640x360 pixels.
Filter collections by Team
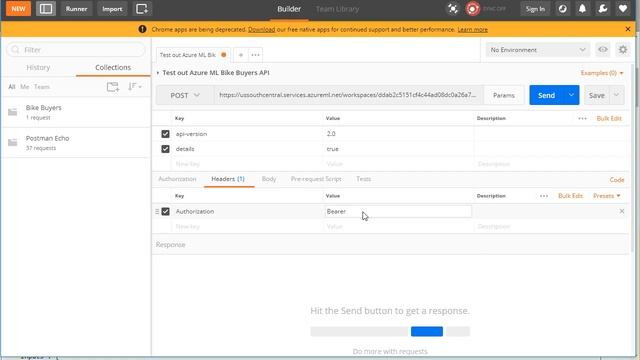click(42, 87)
